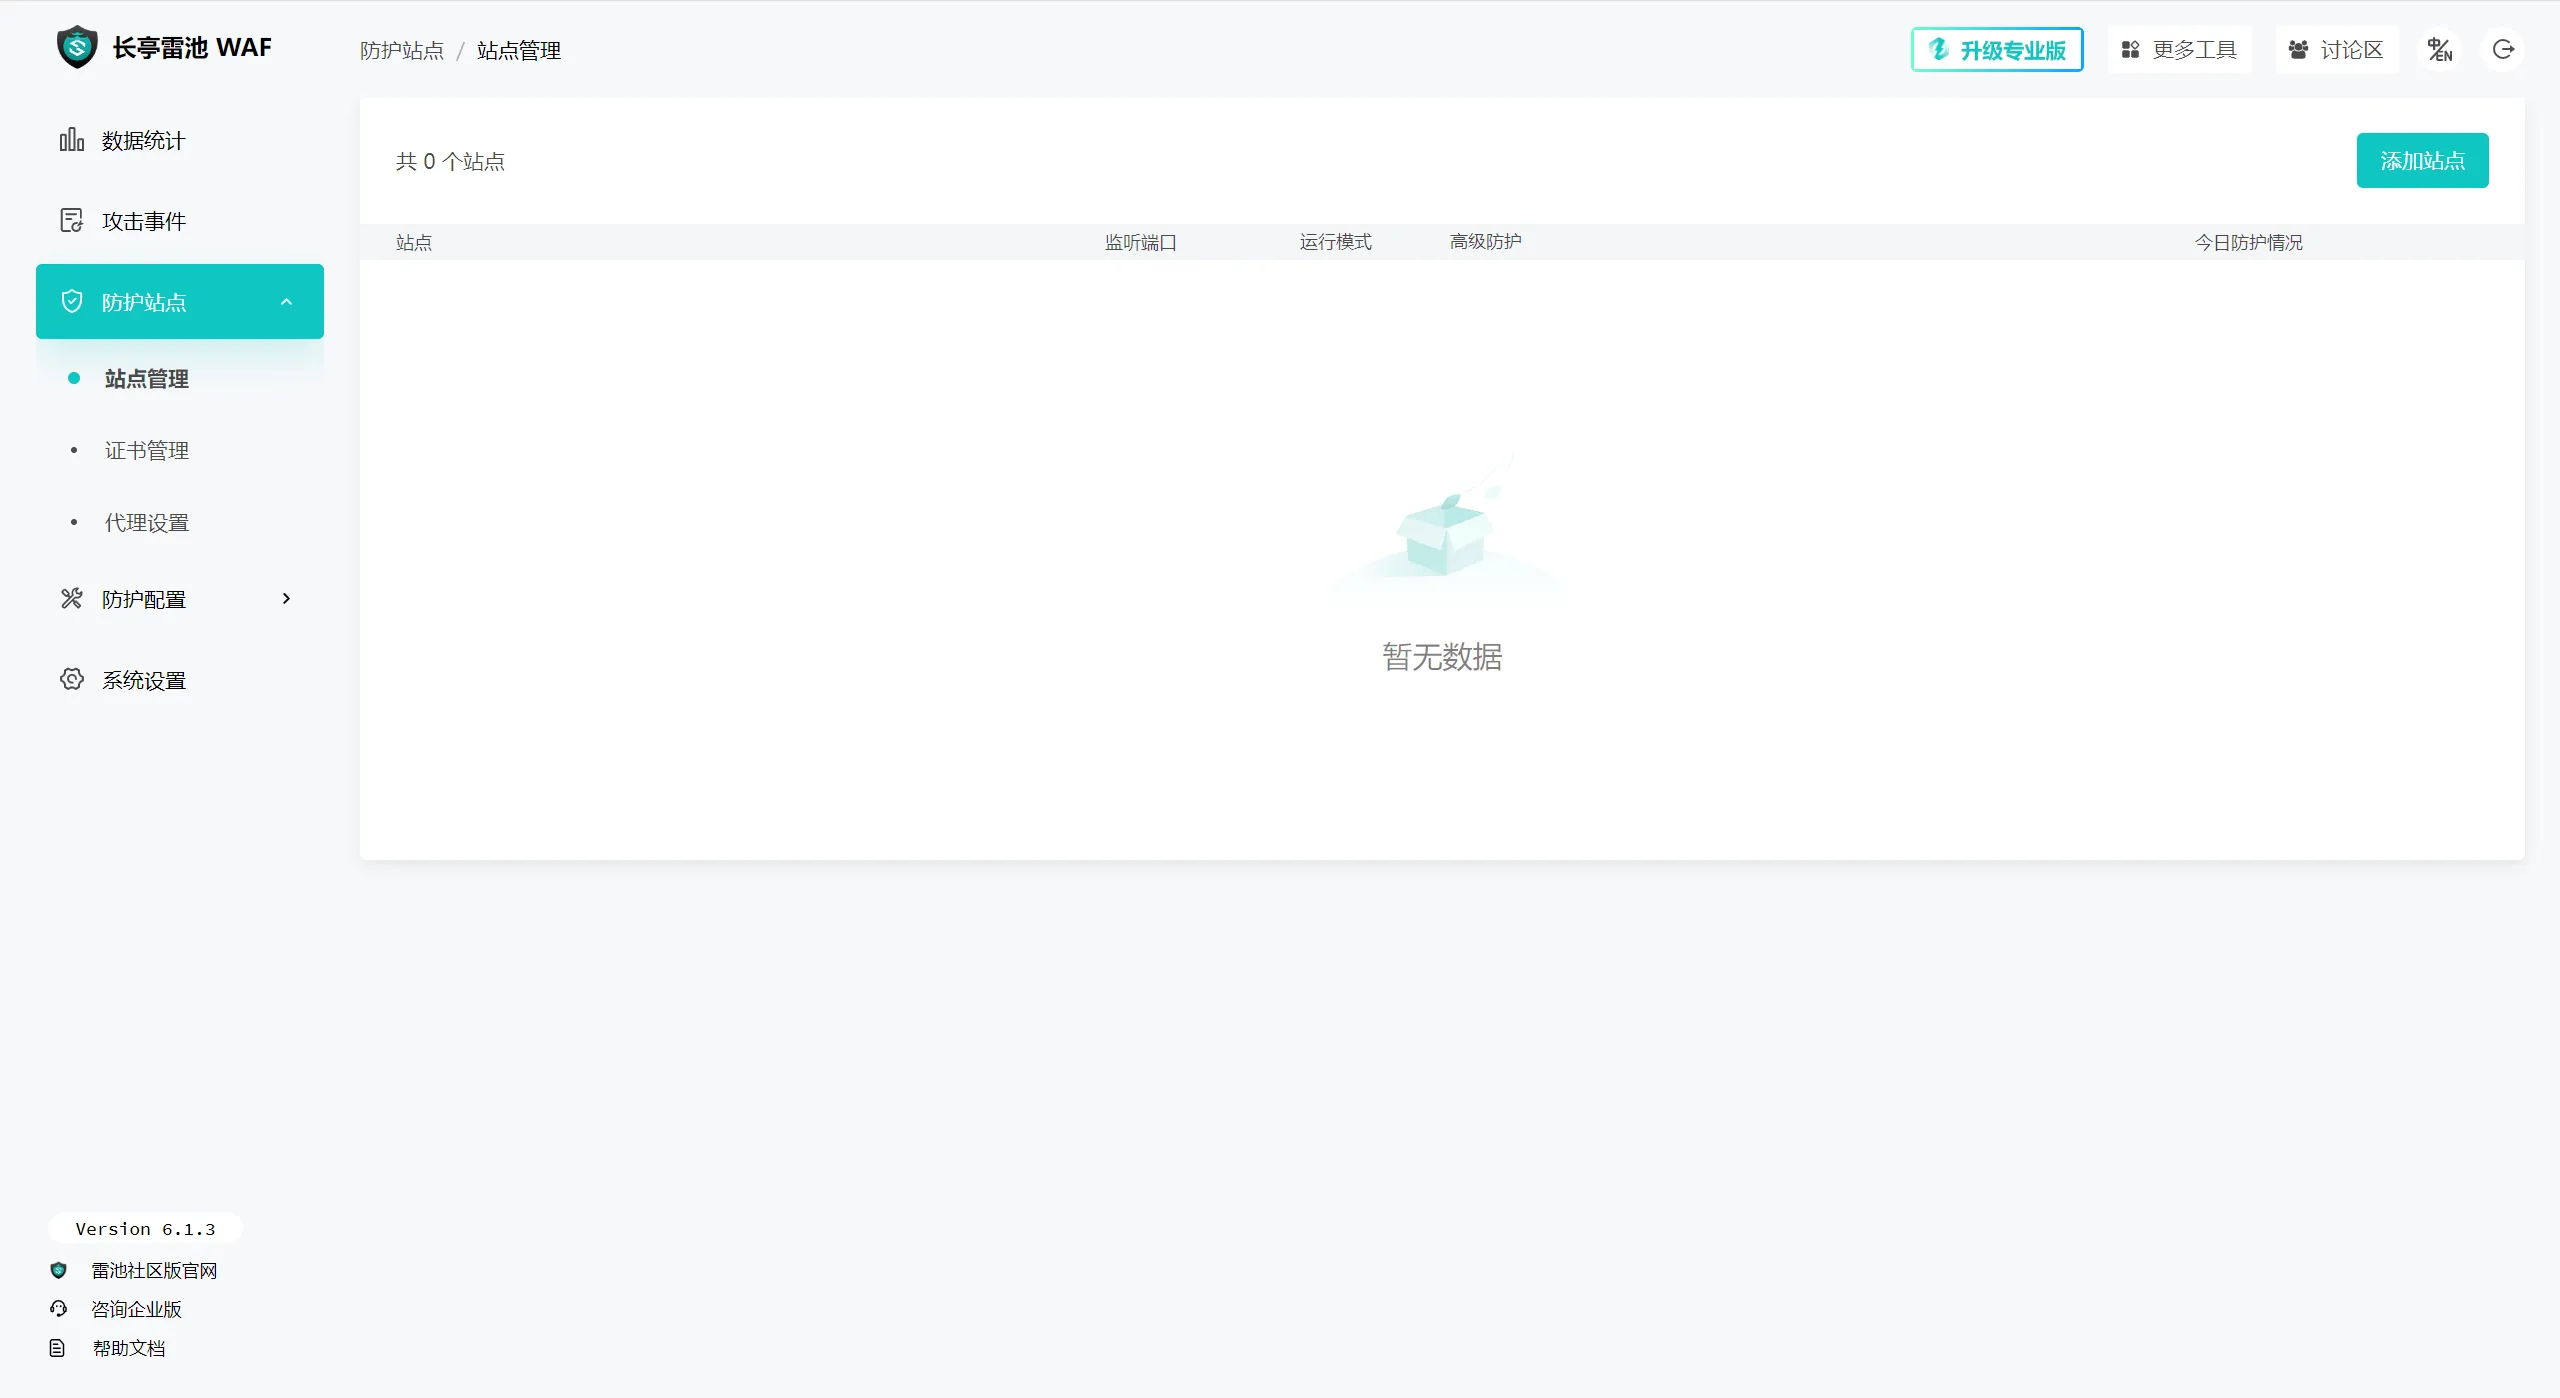Click the 添加站点 button
The height and width of the screenshot is (1398, 2560).
click(x=2421, y=160)
